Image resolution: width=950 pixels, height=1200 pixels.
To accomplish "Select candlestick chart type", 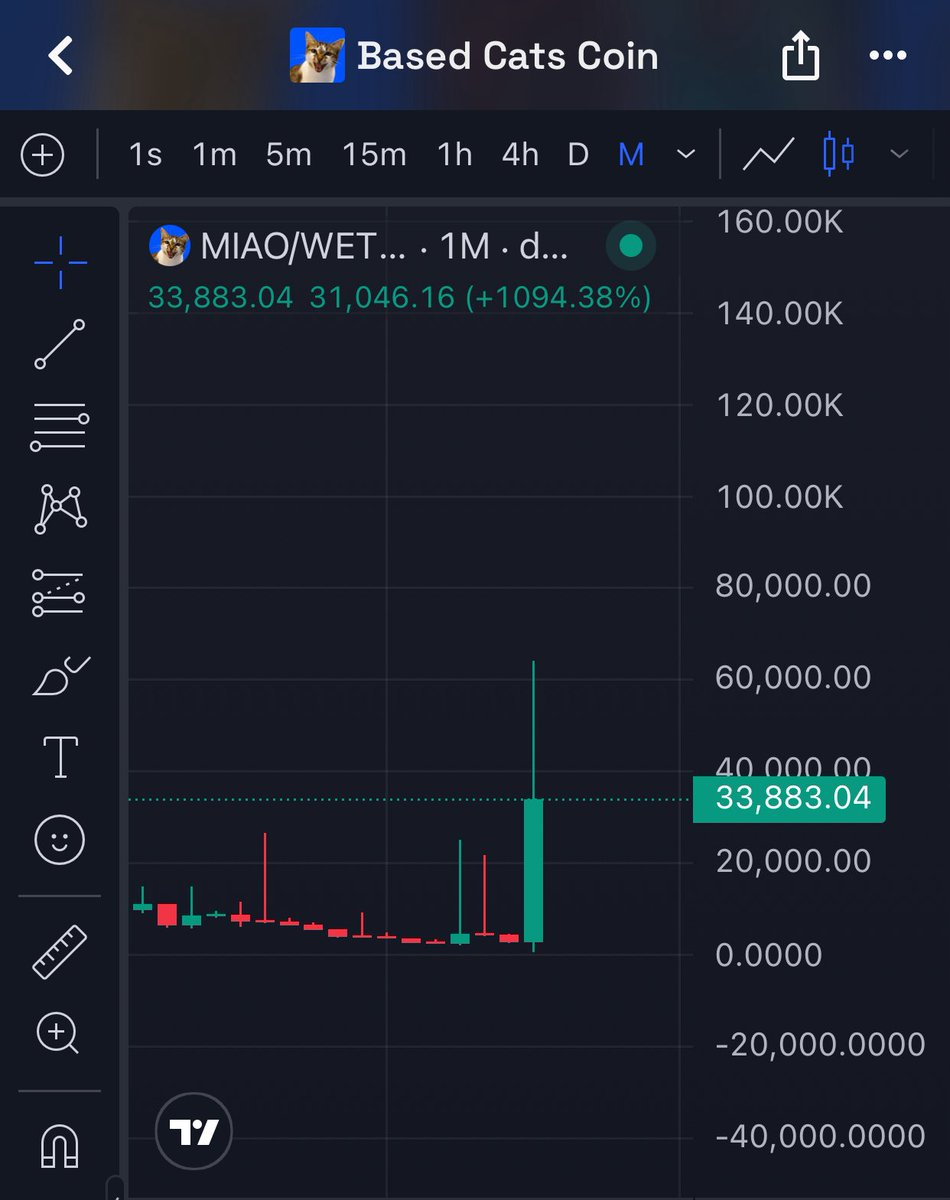I will 838,155.
